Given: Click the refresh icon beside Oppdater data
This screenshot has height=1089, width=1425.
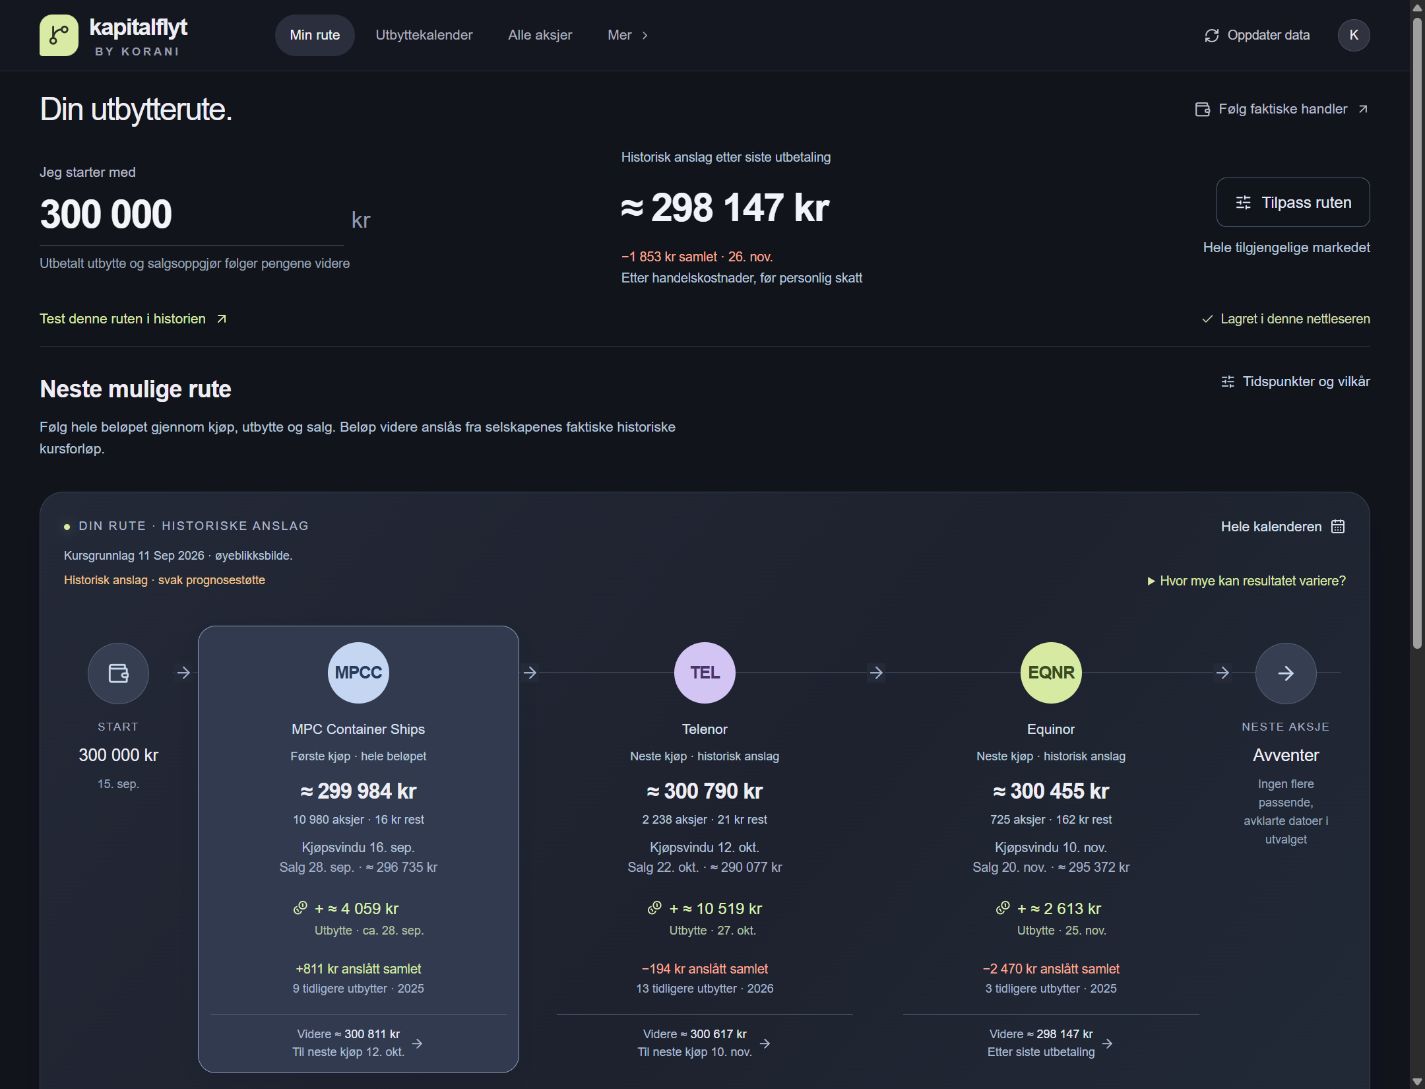Looking at the screenshot, I should [x=1211, y=35].
